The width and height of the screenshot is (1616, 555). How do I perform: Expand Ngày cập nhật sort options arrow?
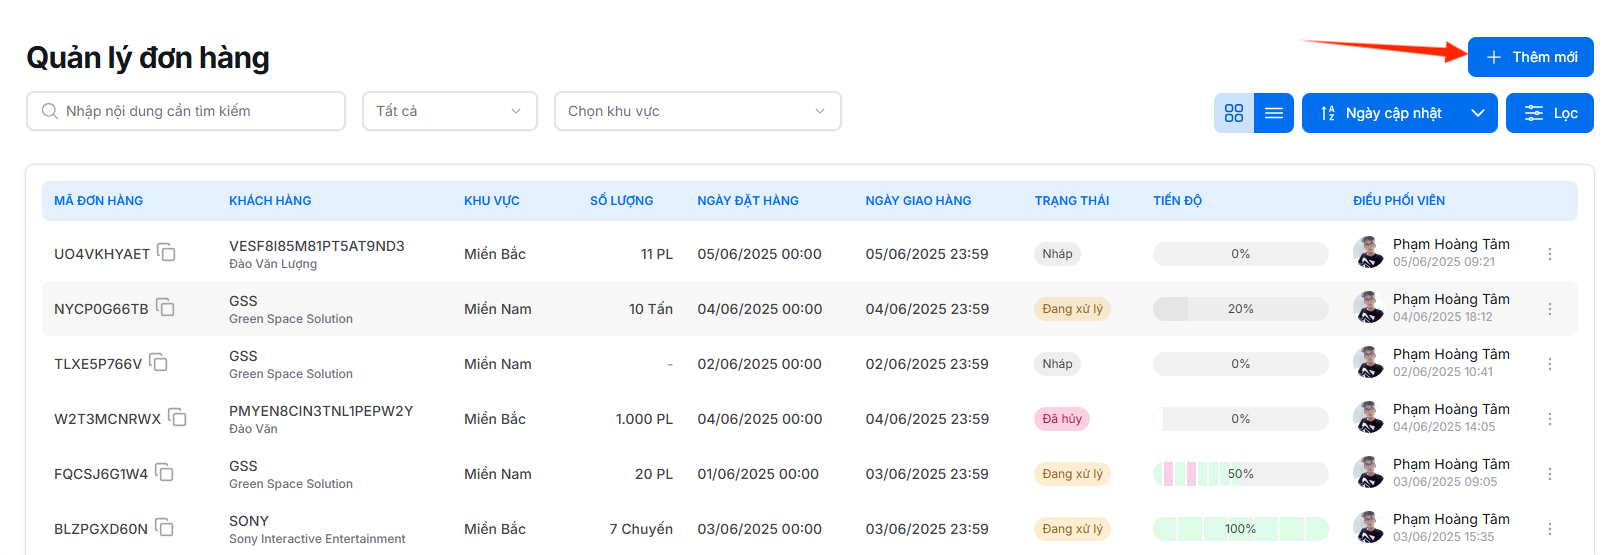(x=1477, y=113)
